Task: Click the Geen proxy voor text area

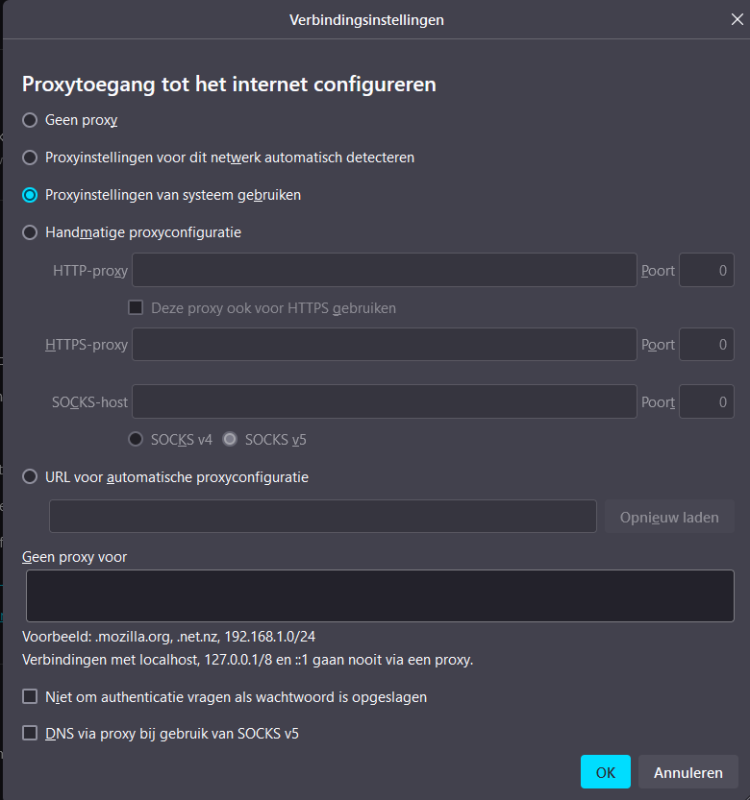Action: [380, 596]
